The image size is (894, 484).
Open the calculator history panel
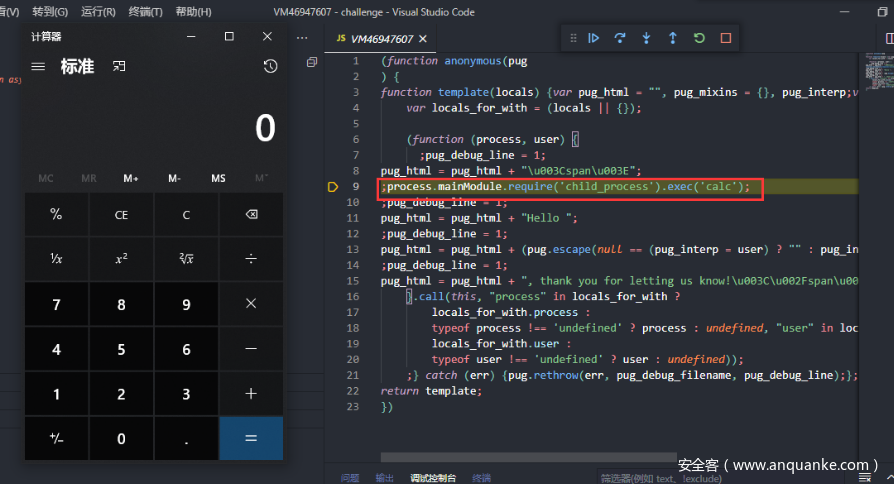coord(270,66)
